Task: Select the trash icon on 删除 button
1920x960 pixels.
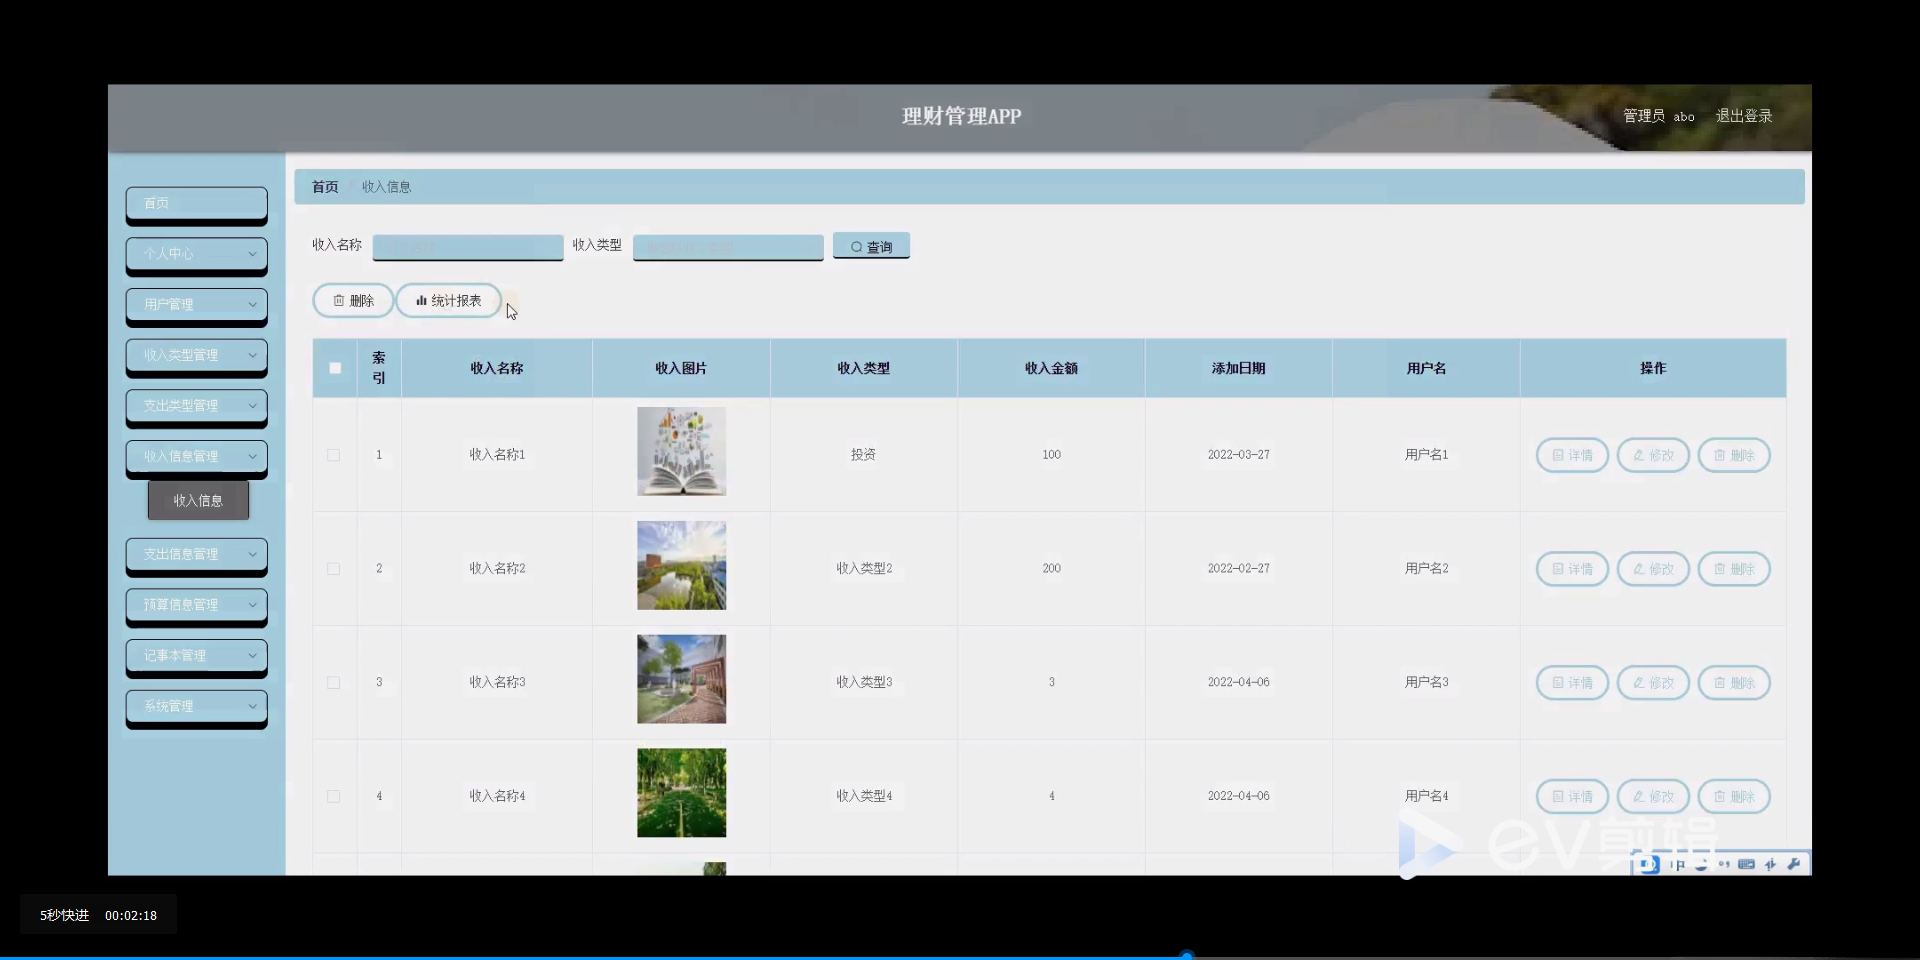Action: tap(337, 300)
